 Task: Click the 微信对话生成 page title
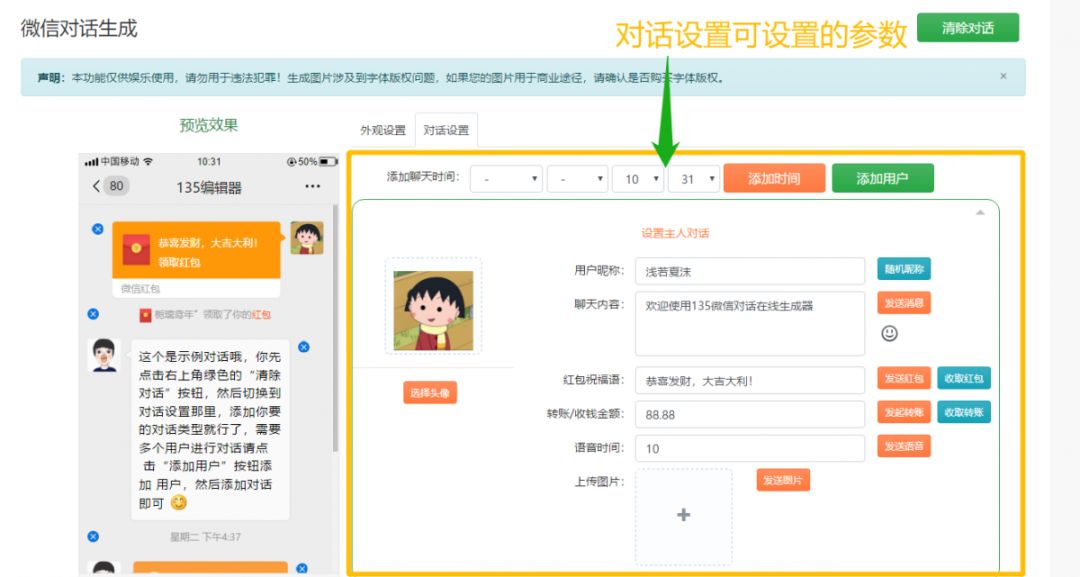tap(79, 28)
